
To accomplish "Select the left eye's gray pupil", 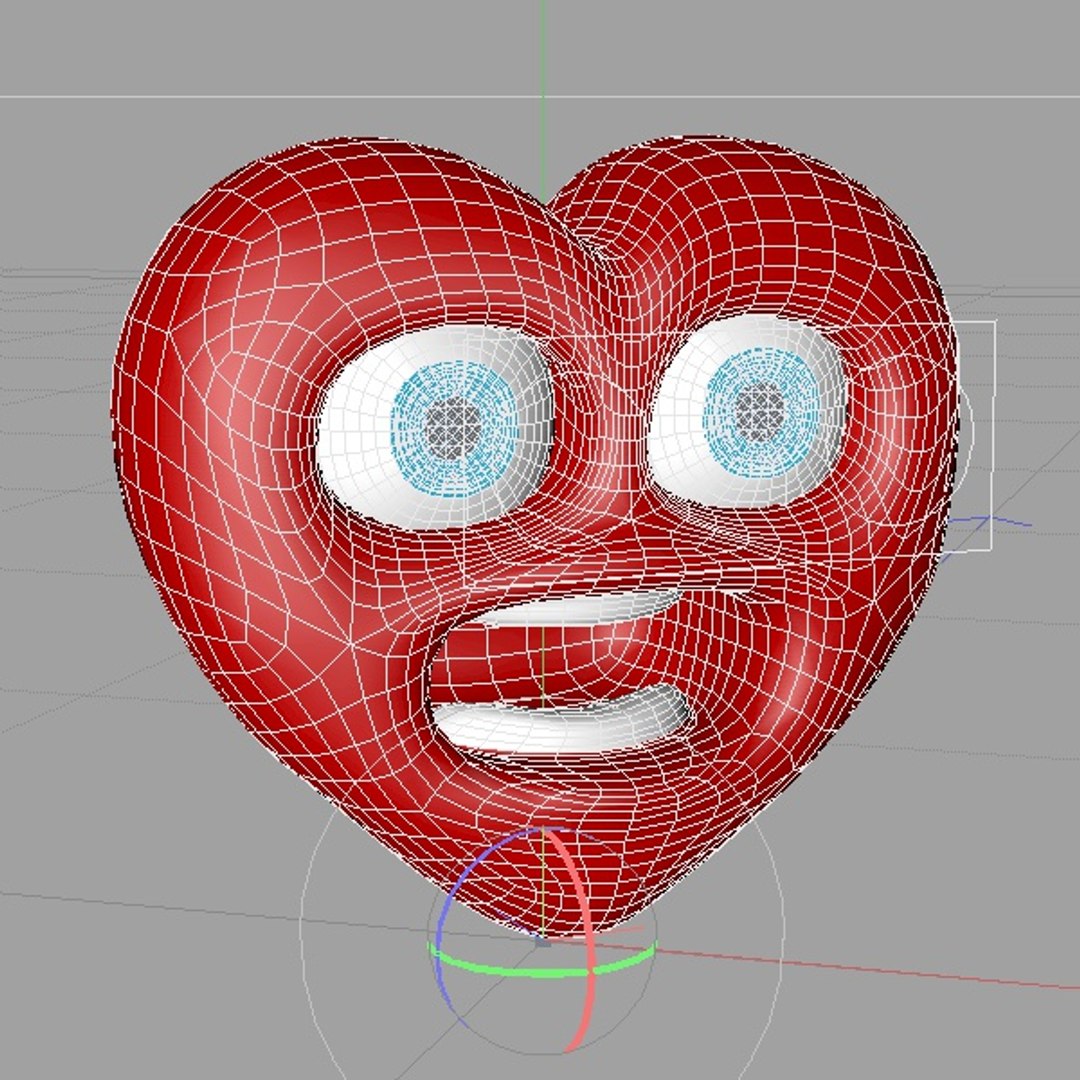I will tap(452, 428).
